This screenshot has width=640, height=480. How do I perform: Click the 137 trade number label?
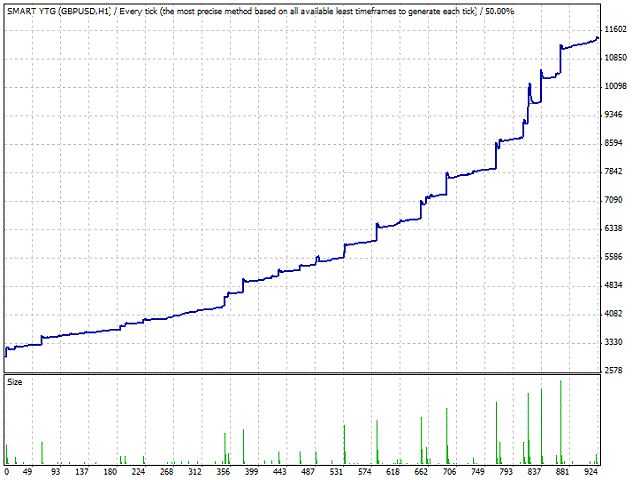pyautogui.click(x=82, y=472)
